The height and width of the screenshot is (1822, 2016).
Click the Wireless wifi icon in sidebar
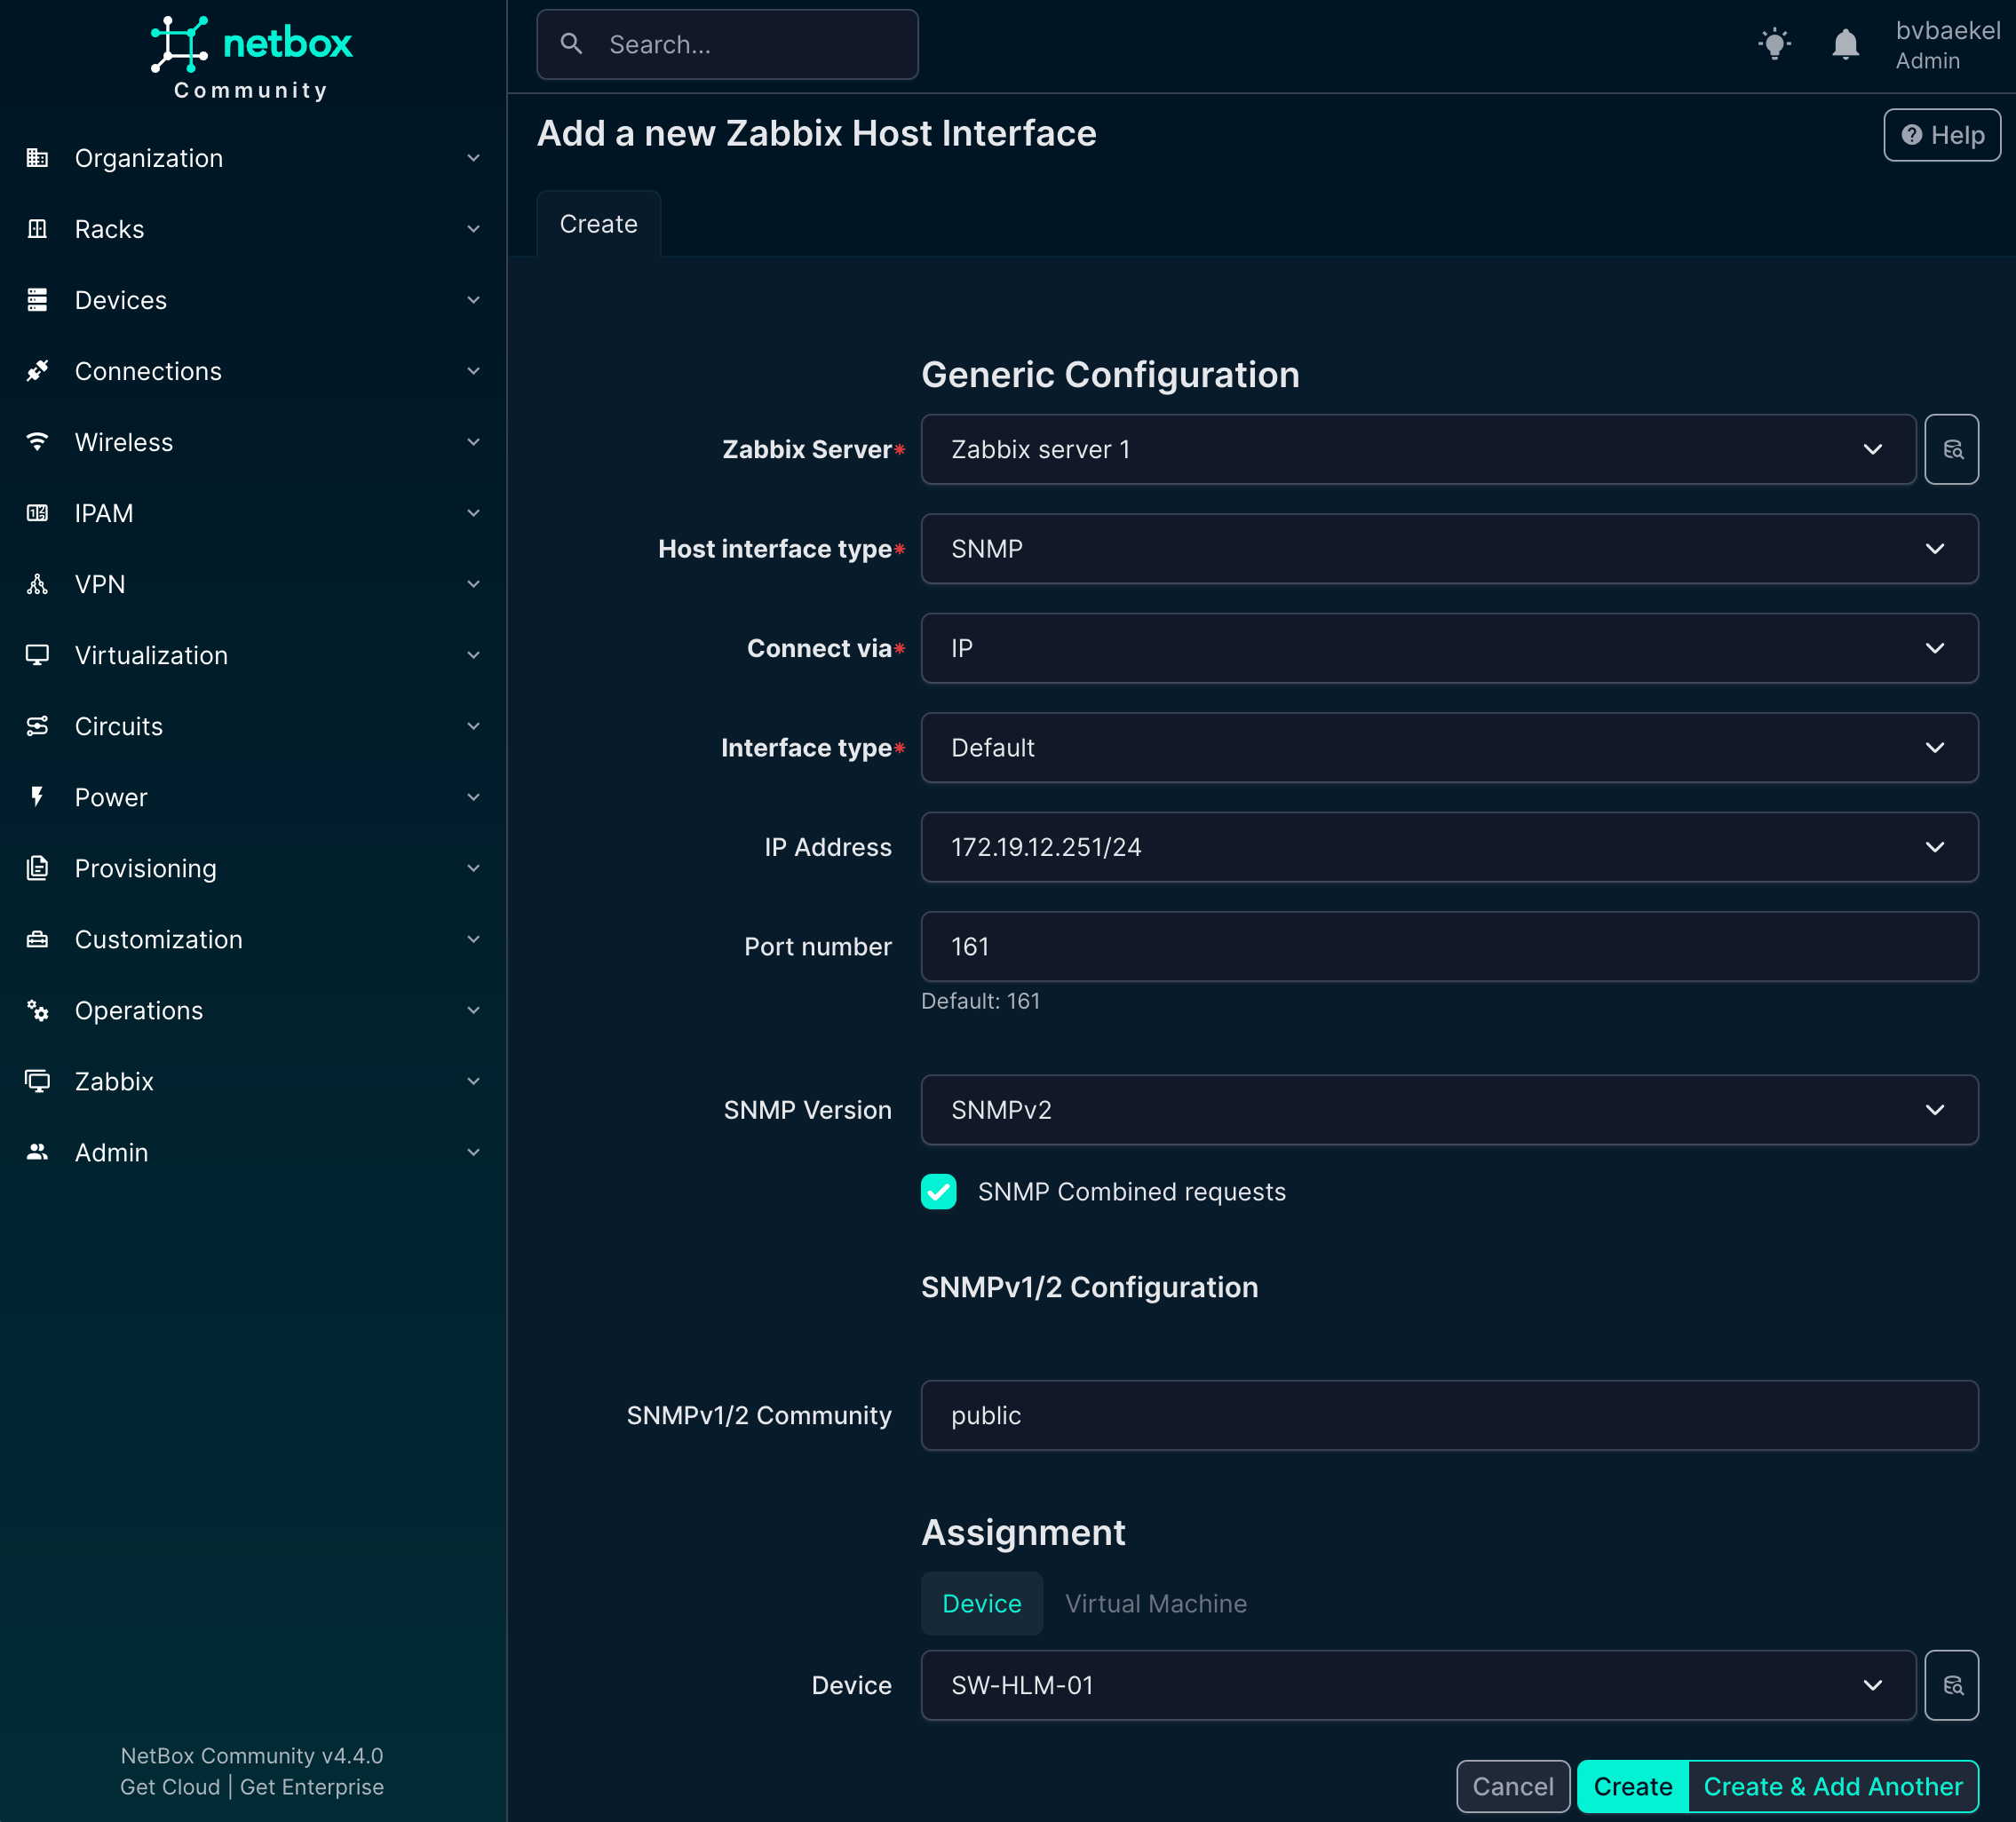tap(37, 442)
